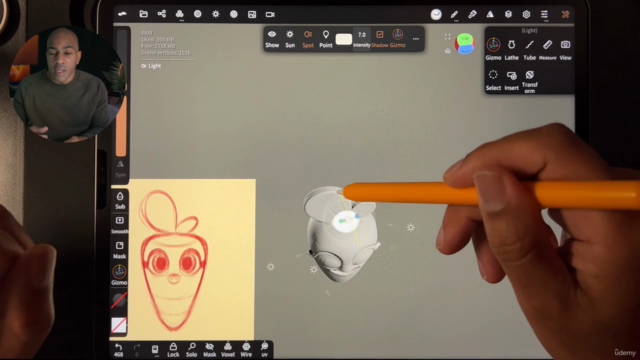Screen dimensions: 640x360
Task: Open the Camera menu in top bar
Action: [270, 14]
